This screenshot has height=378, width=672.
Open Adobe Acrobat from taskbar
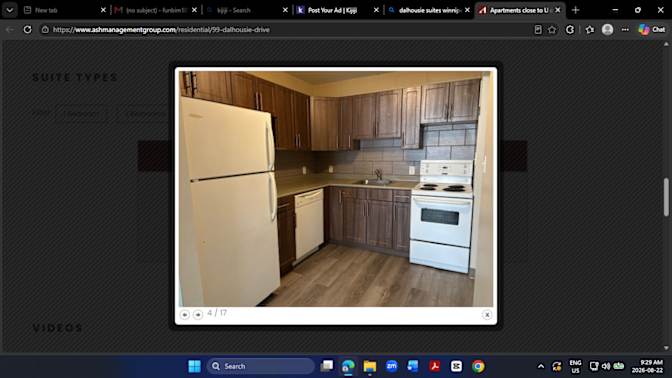(435, 366)
